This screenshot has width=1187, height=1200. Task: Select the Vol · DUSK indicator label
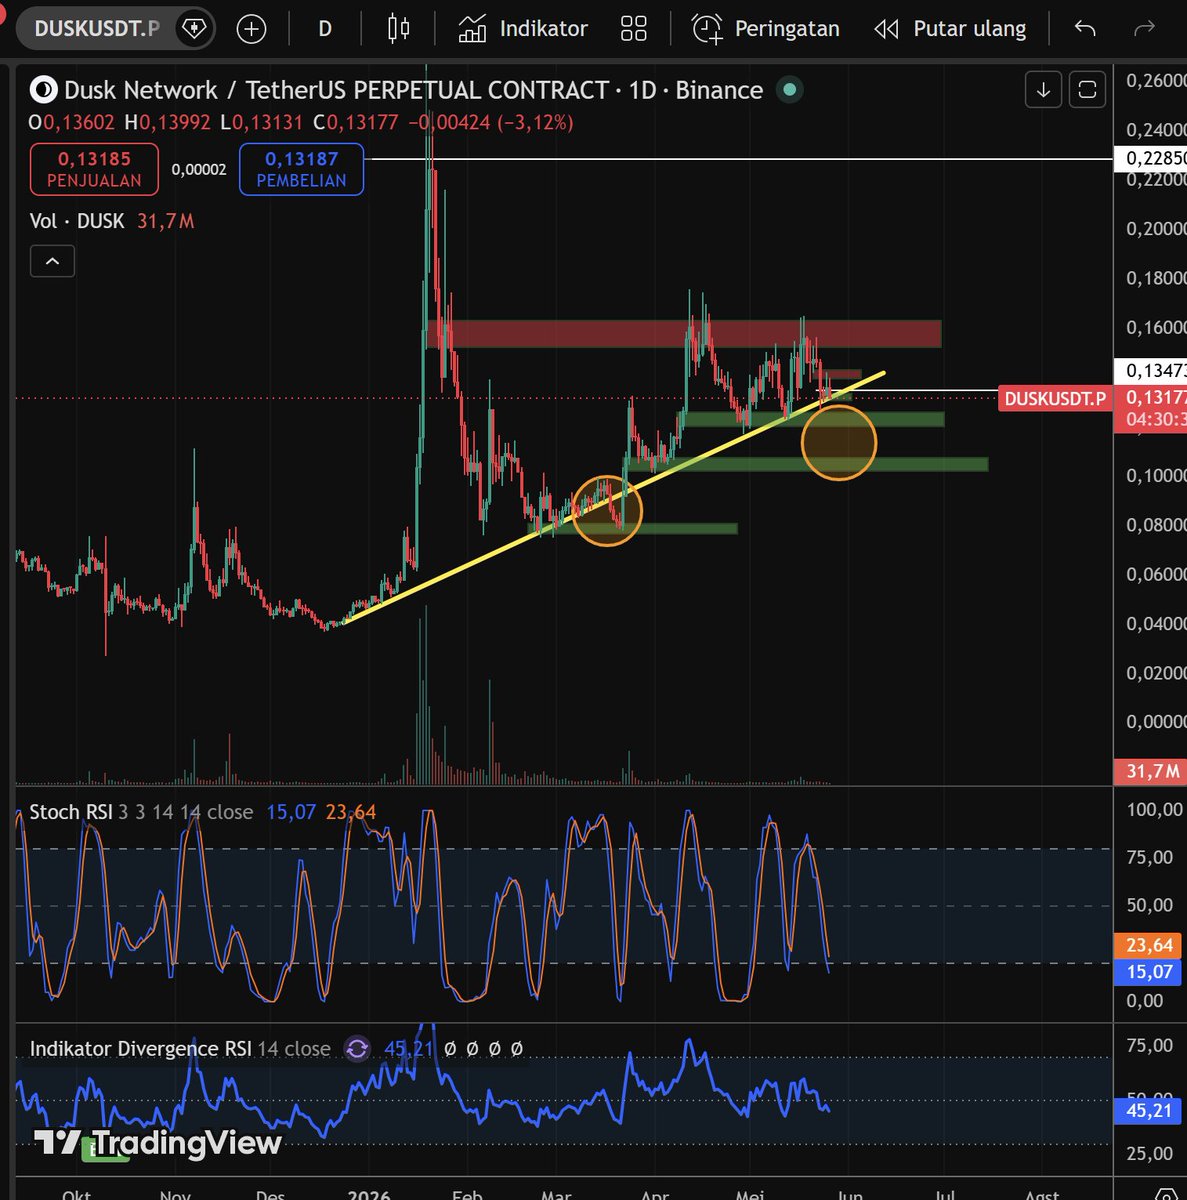pos(77,221)
